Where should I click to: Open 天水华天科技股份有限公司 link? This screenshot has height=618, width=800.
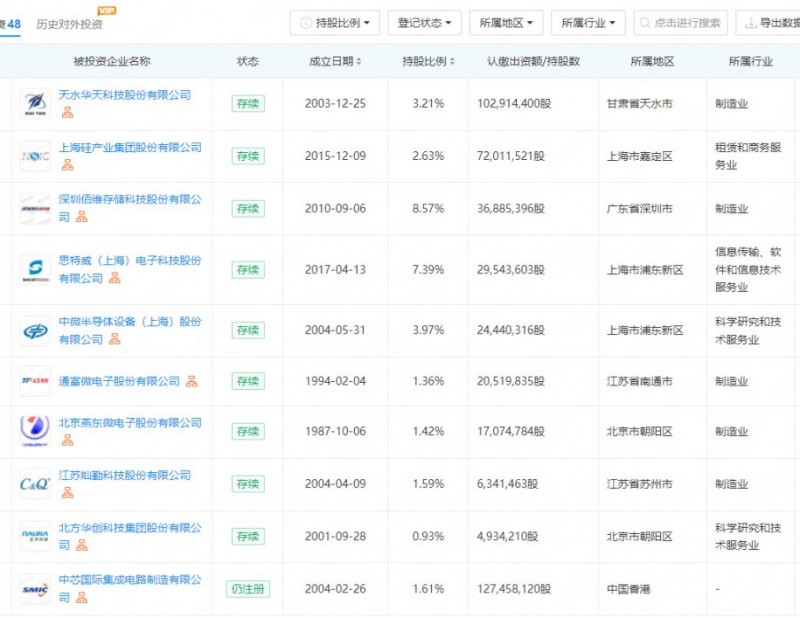tap(124, 95)
